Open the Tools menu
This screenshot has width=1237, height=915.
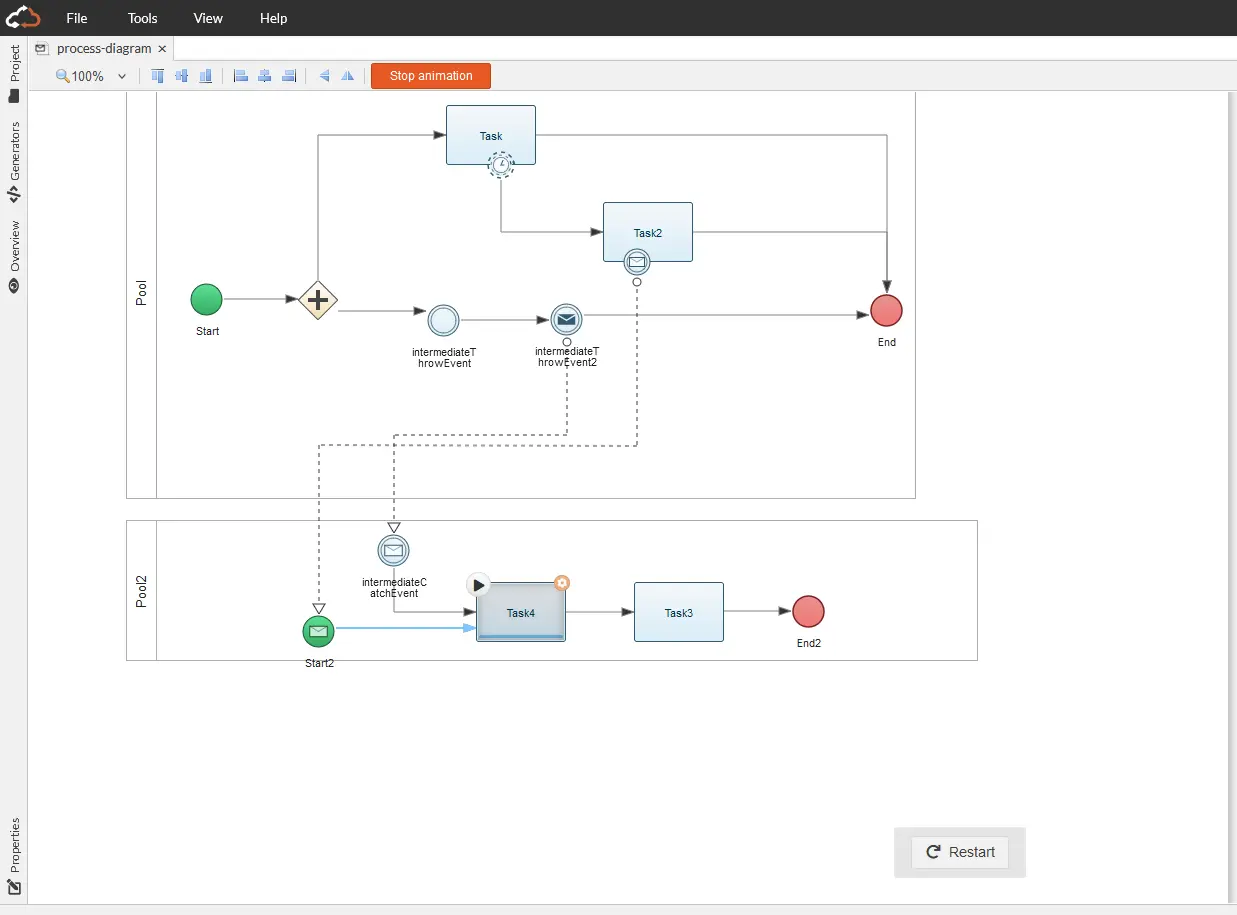click(143, 18)
